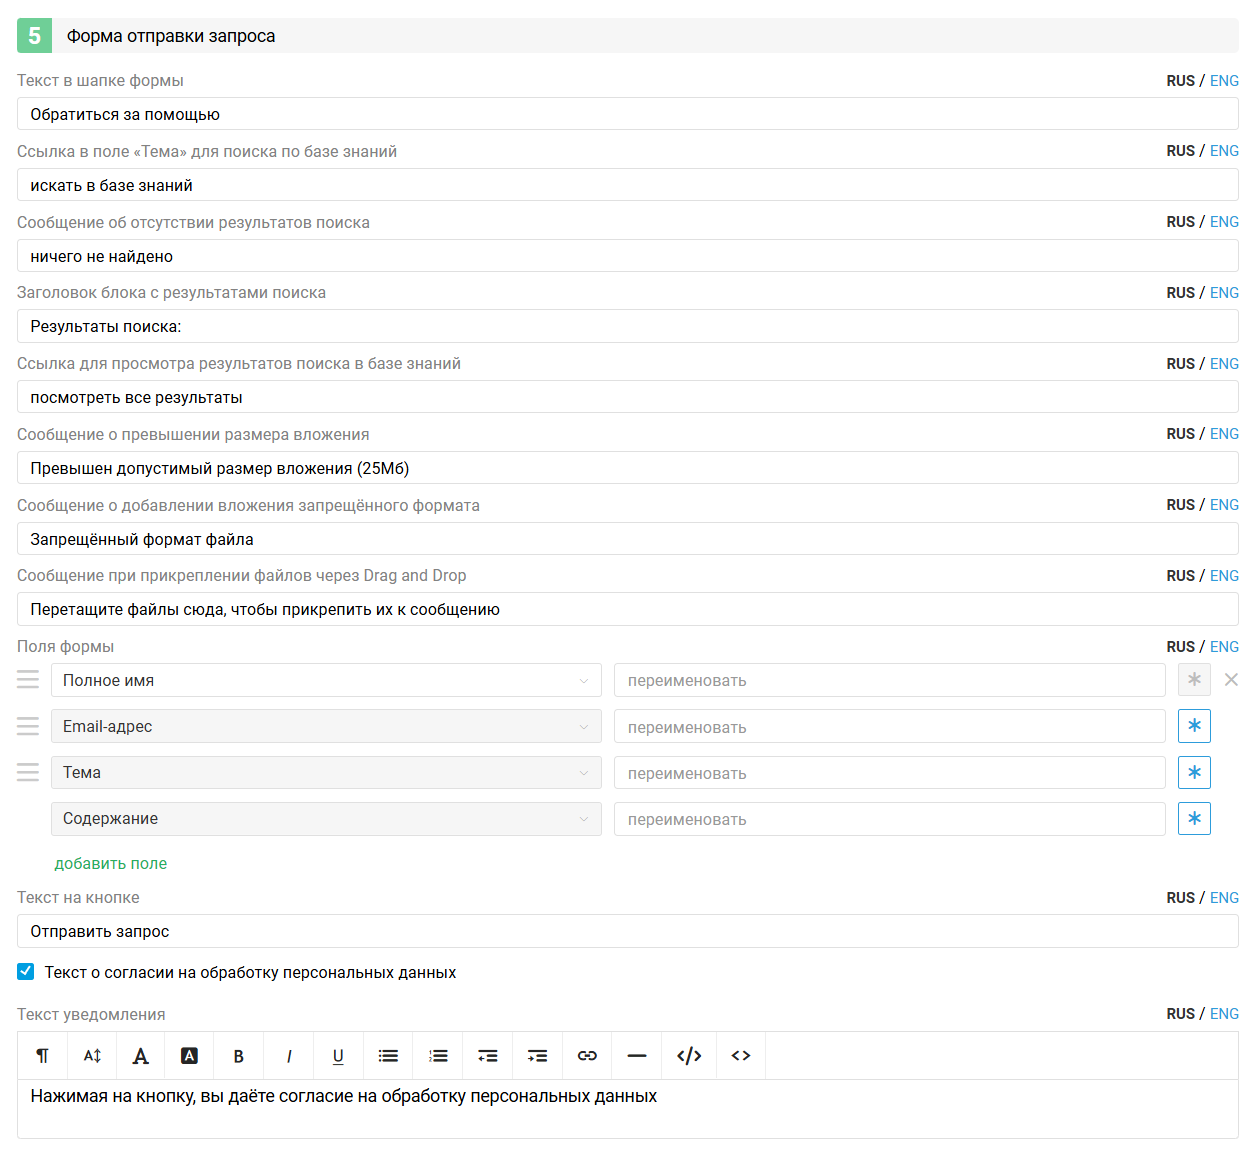The image size is (1257, 1157).
Task: Switch button text language to ENG
Action: [1224, 898]
